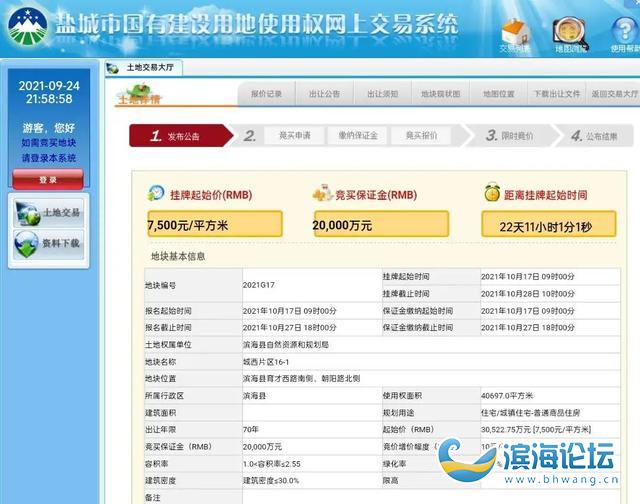Click the 交易列表 house icon
Viewport: 640px width, 504px height.
coord(514,33)
